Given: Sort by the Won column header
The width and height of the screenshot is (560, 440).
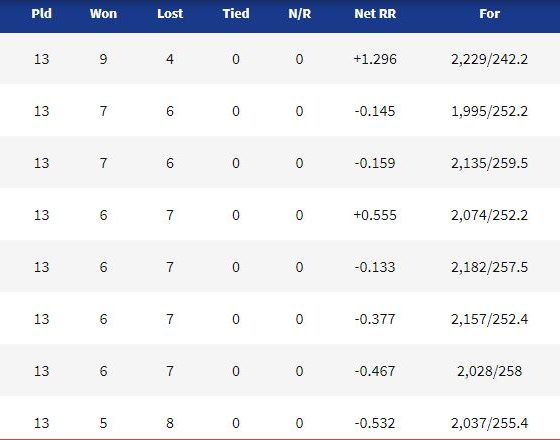Looking at the screenshot, I should coord(103,14).
